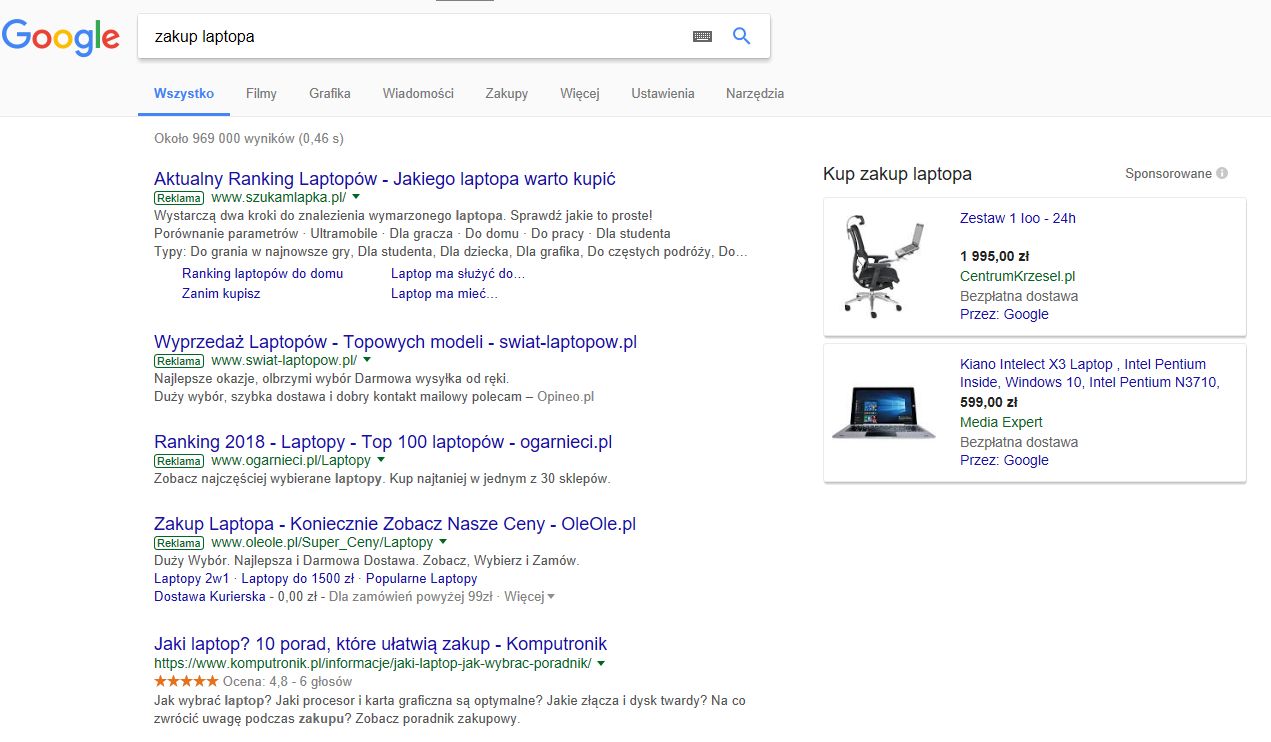Viewport: 1271px width, 742px height.
Task: Open Ranking laptopów do domu sitelink
Action: [262, 273]
